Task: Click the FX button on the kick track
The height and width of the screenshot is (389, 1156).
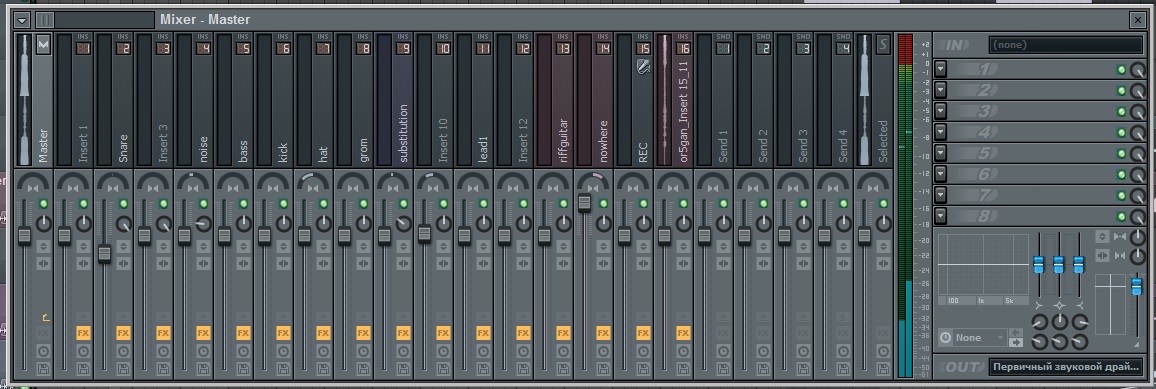Action: [283, 333]
